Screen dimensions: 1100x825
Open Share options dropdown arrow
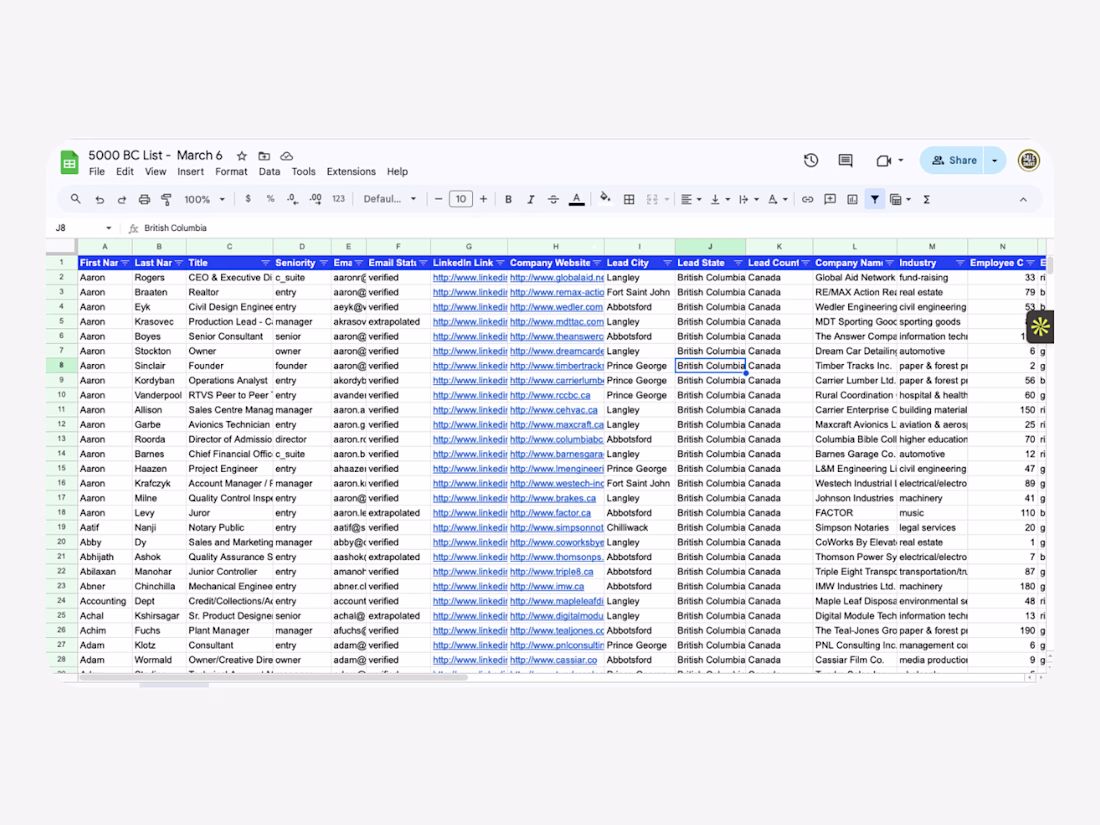click(995, 161)
